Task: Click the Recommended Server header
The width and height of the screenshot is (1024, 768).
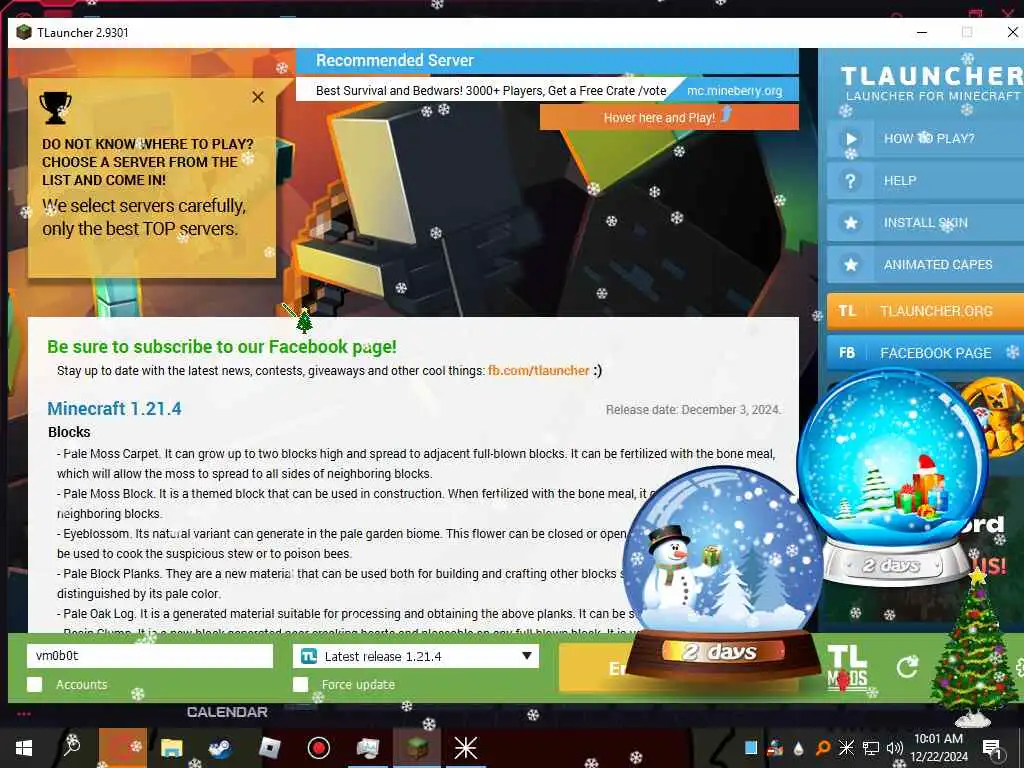Action: pos(394,61)
